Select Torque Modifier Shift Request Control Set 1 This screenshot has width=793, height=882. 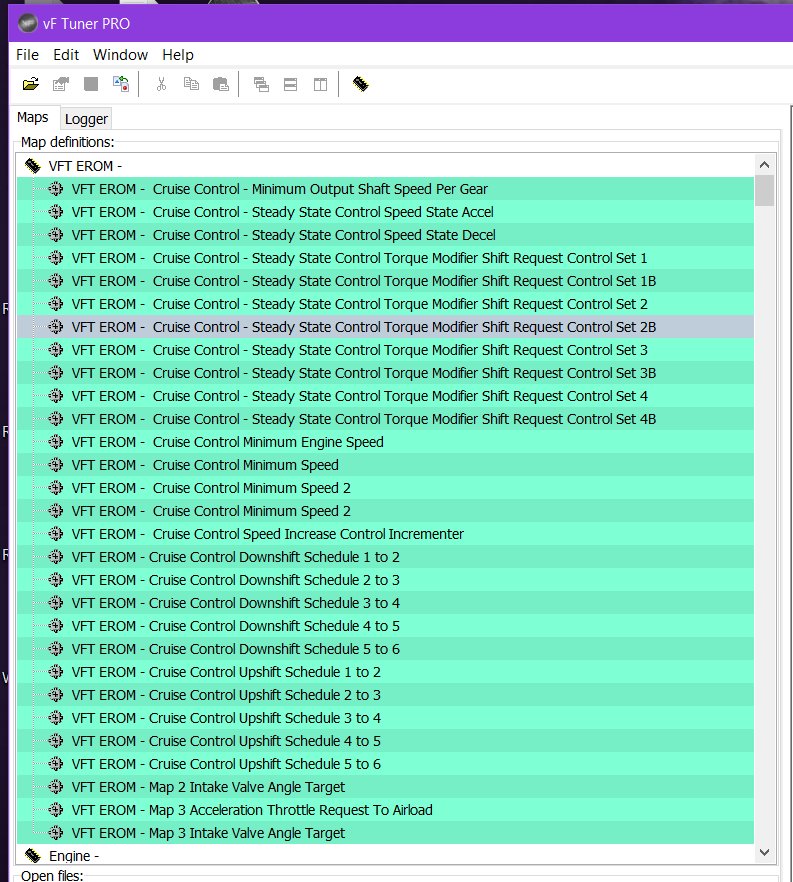(385, 258)
